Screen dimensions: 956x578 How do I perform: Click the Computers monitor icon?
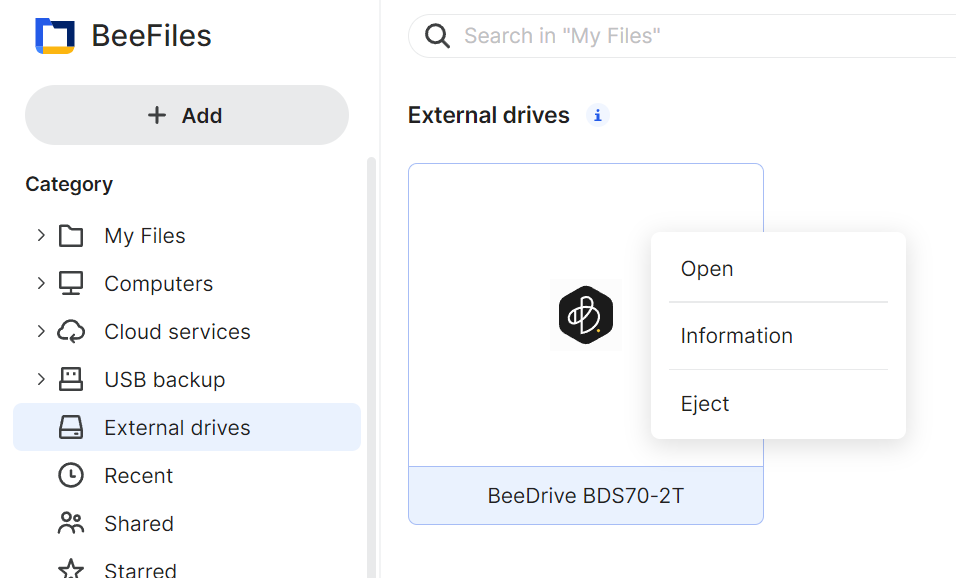pos(71,284)
